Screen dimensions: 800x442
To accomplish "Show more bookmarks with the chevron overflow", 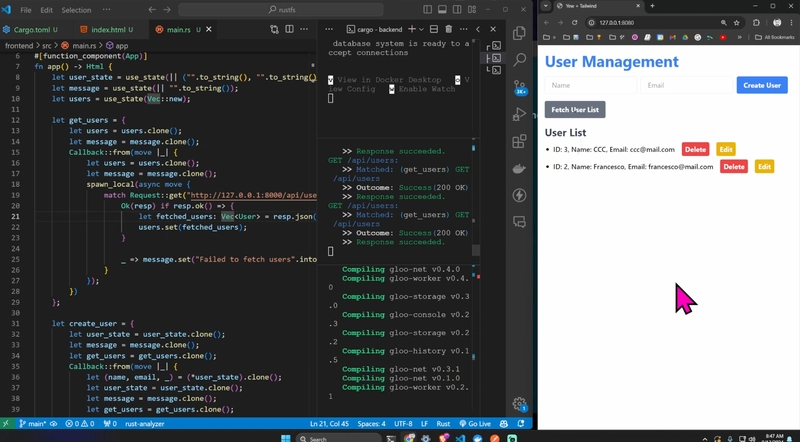I will click(739, 37).
